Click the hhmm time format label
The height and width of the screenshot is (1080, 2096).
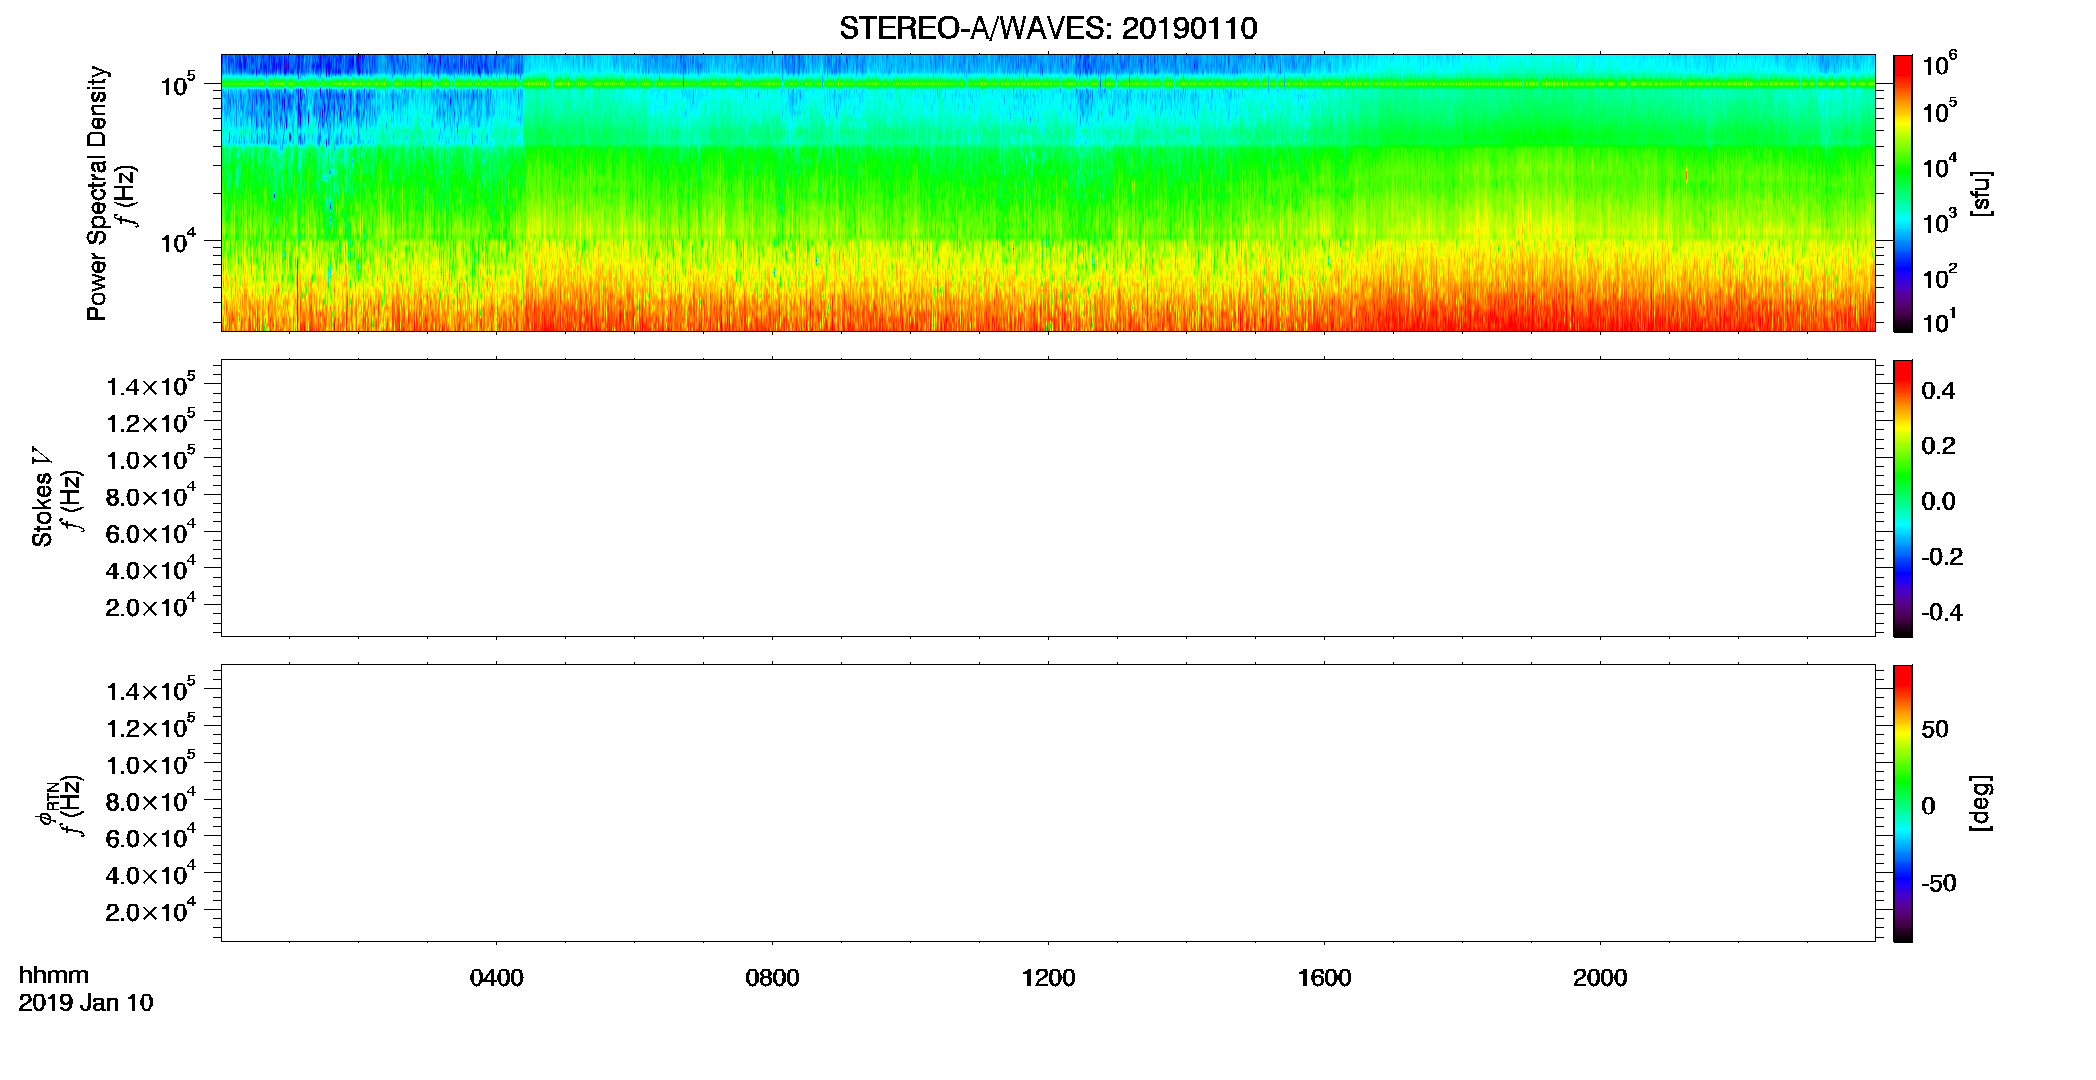tap(54, 975)
